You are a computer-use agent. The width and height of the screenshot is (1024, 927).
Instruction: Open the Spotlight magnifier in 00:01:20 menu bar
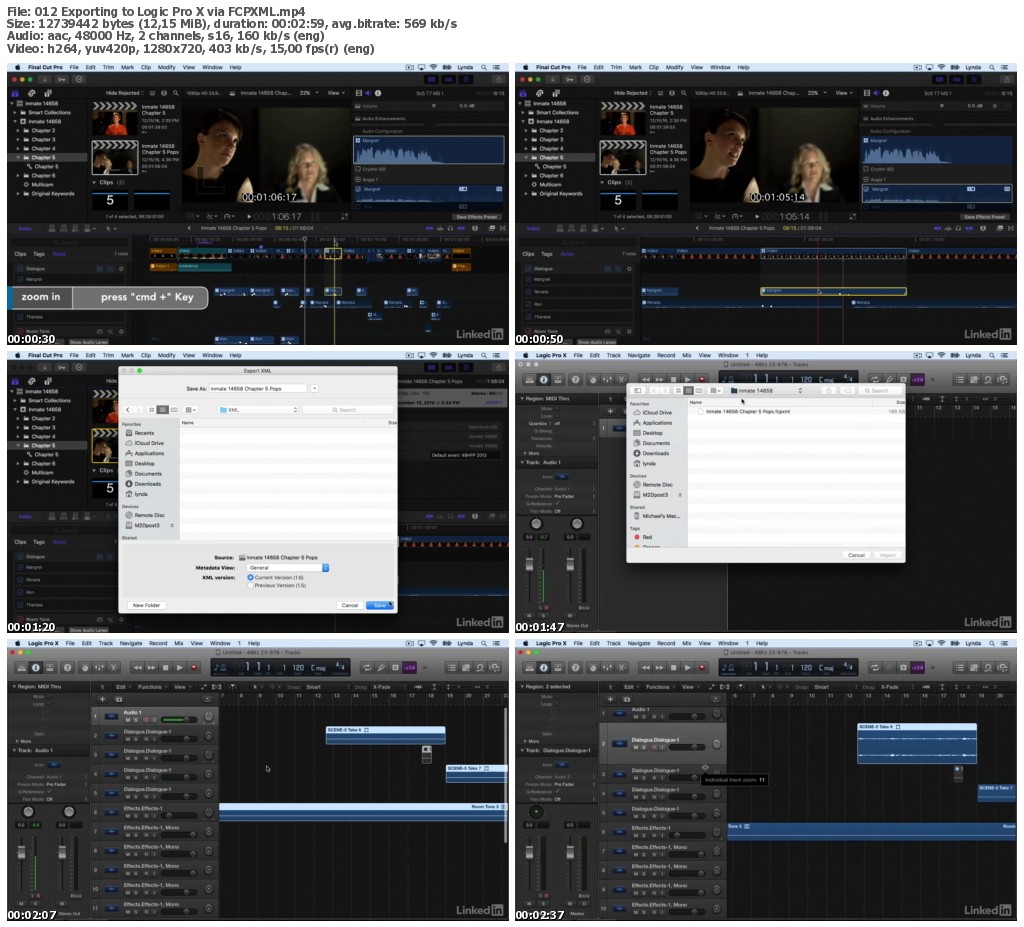(x=484, y=355)
